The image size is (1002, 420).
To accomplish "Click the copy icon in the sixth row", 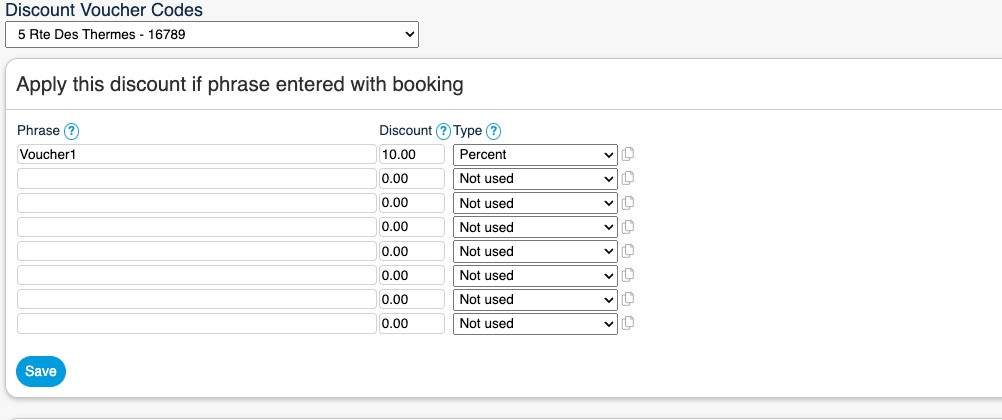I will coord(628,275).
